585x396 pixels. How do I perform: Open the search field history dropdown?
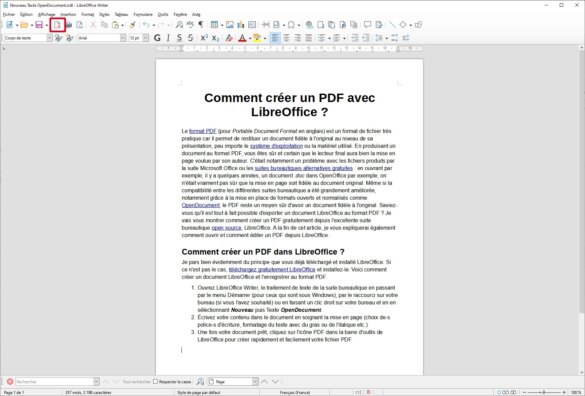tap(96, 381)
